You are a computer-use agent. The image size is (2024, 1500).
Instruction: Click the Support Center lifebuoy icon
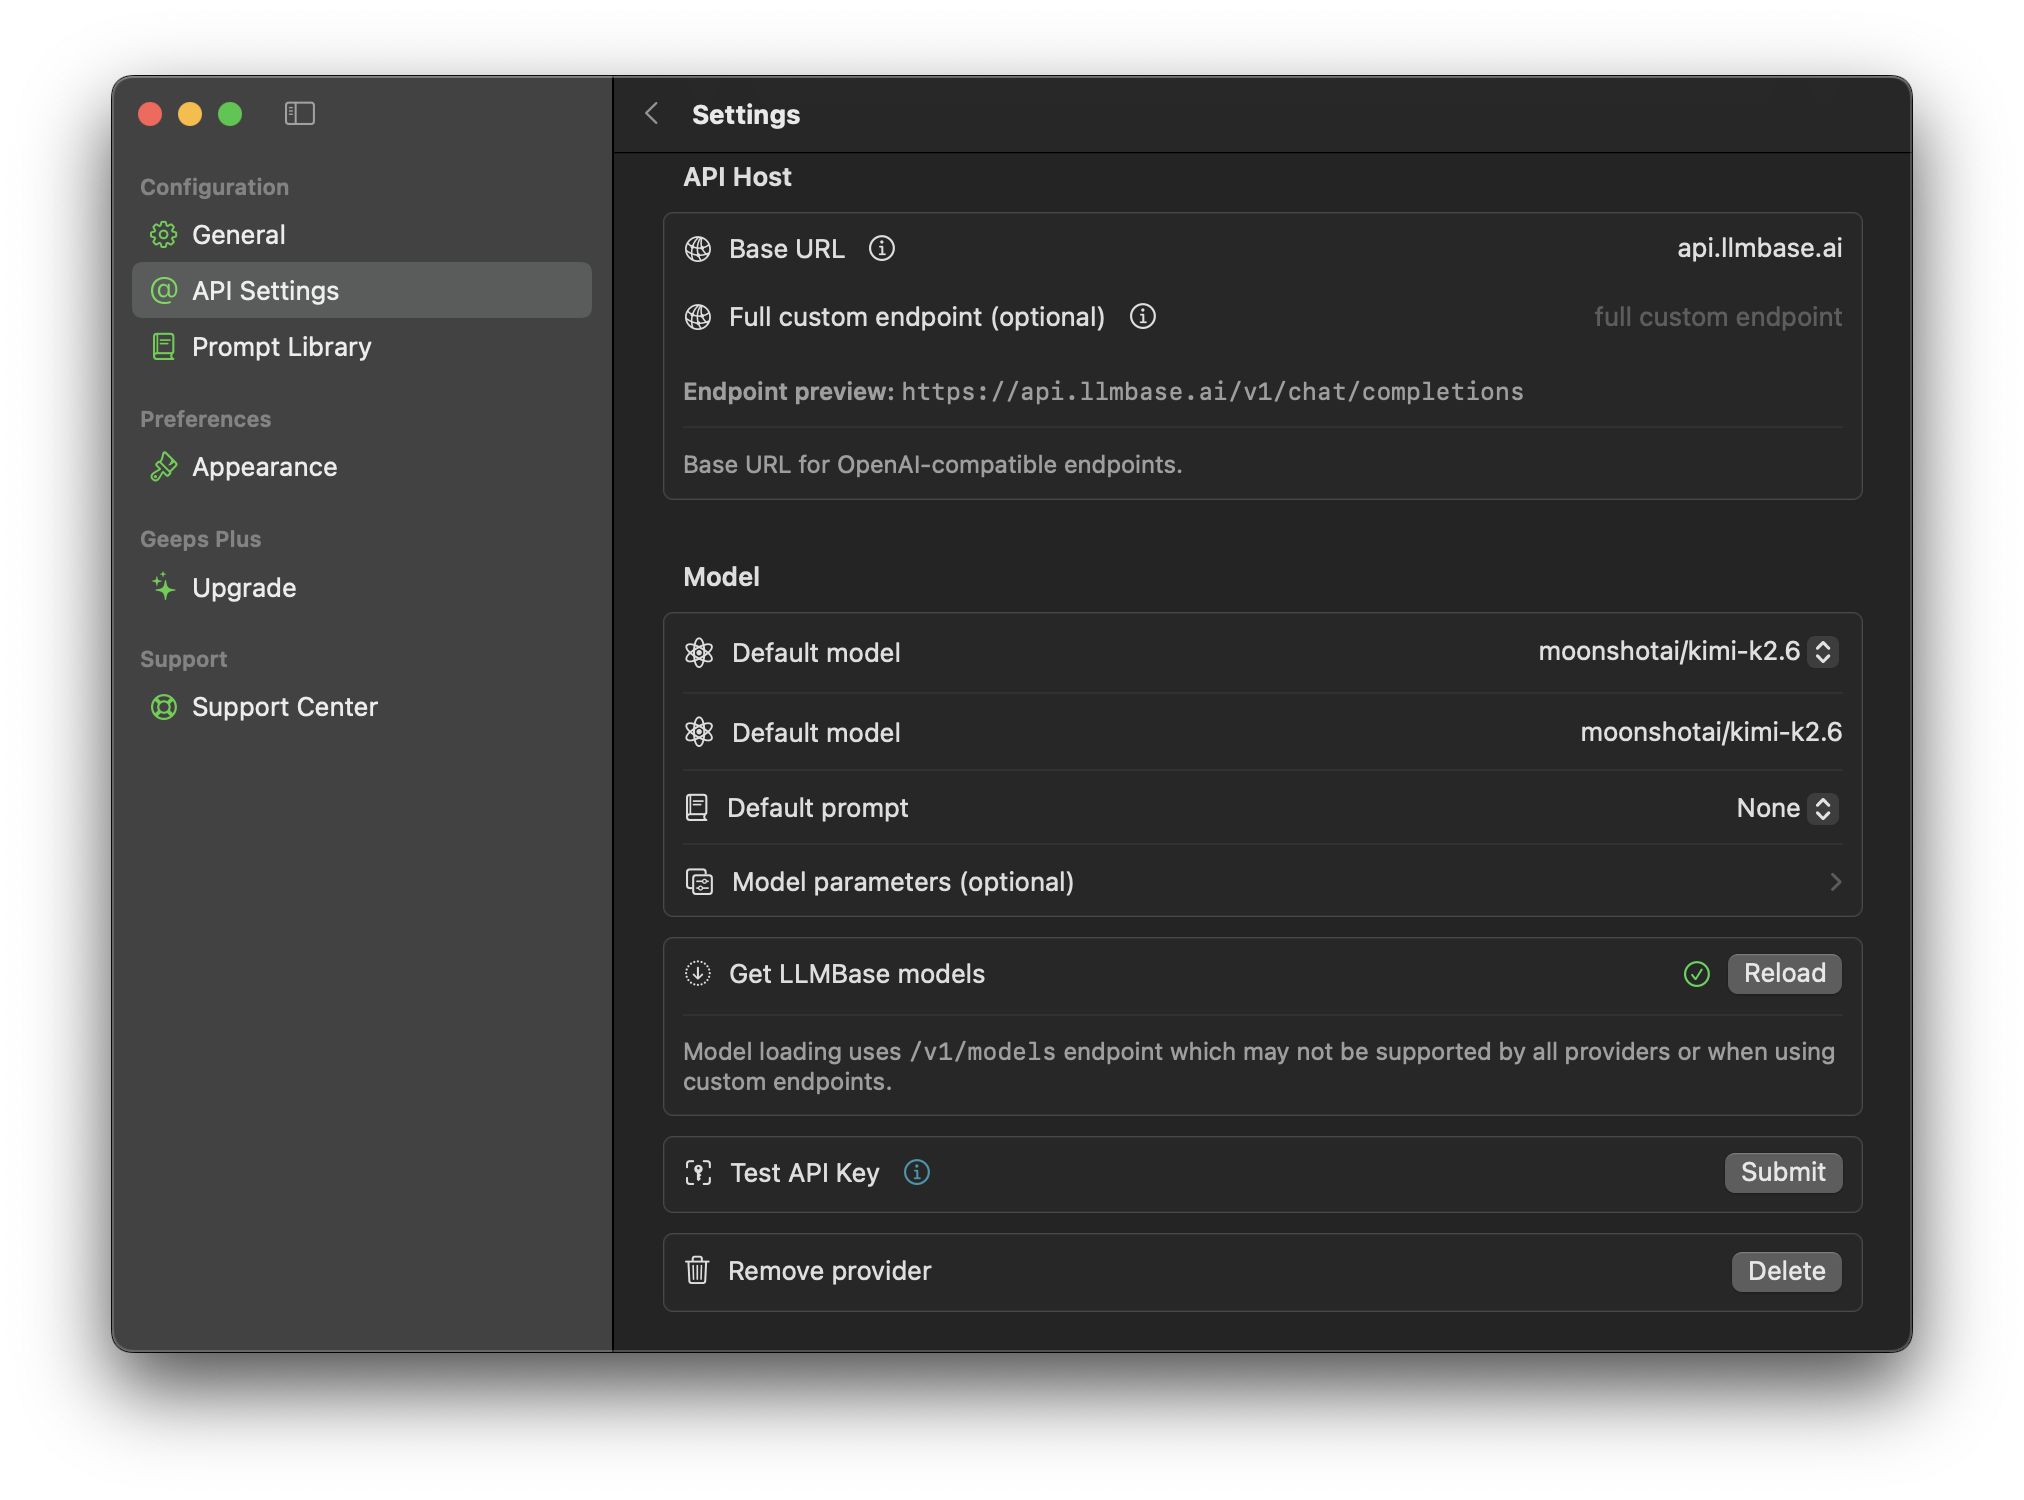click(x=164, y=707)
